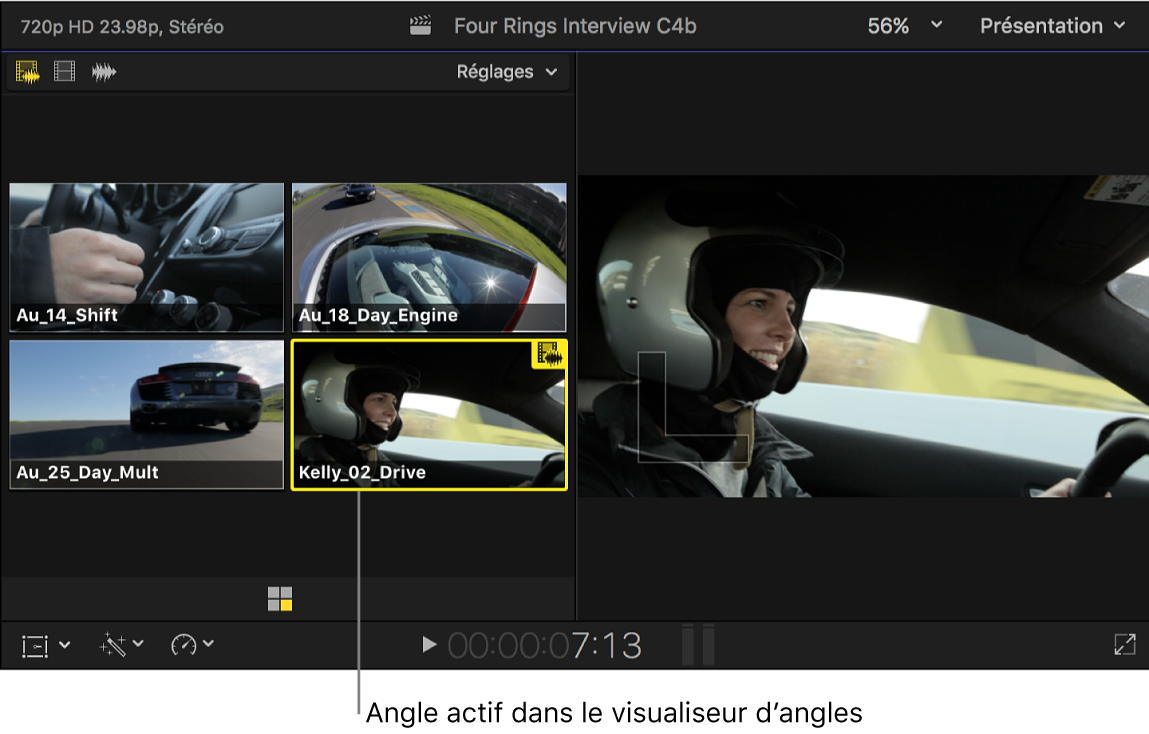Enable video-and-audio switching mode
The width and height of the screenshot is (1149, 734).
[x=27, y=71]
